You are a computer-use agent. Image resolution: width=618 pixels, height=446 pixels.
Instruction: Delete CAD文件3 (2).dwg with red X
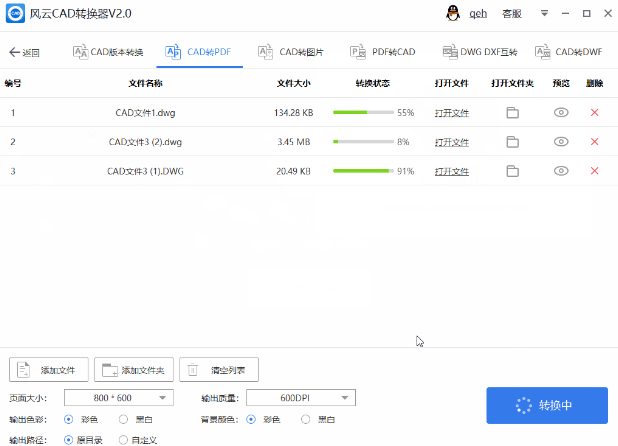(595, 141)
